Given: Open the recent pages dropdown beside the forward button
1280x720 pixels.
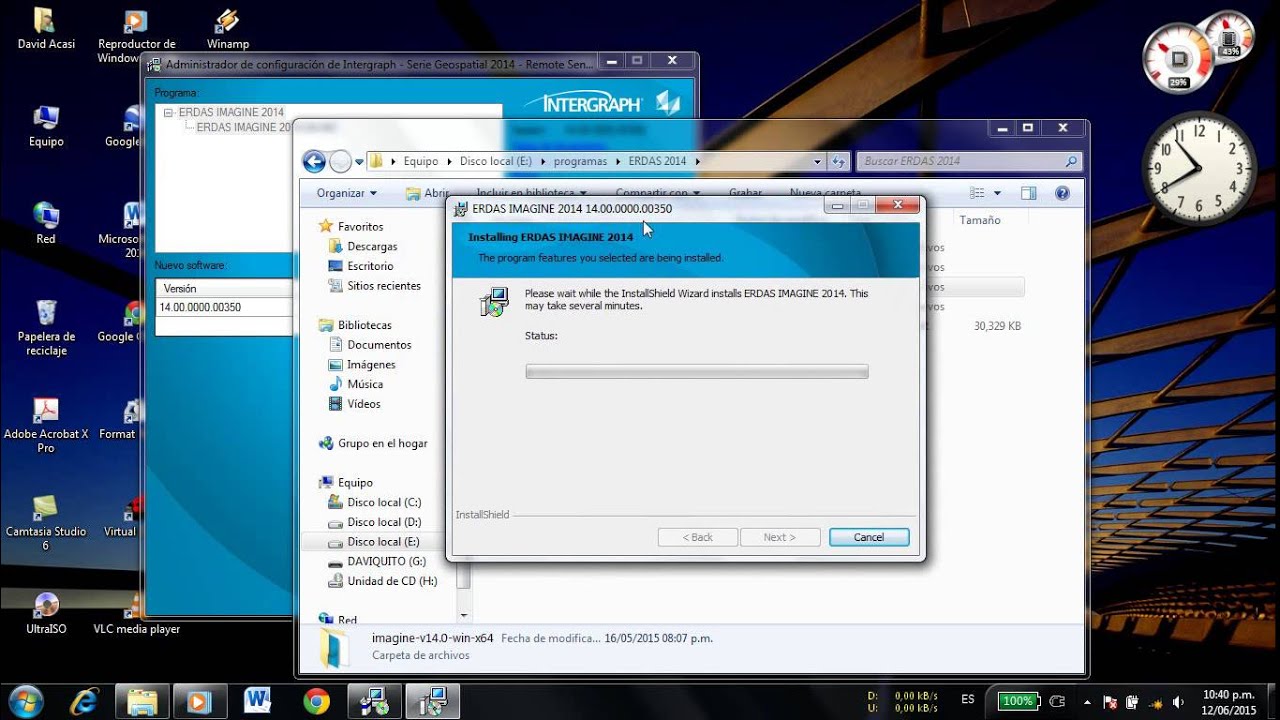Looking at the screenshot, I should pyautogui.click(x=359, y=162).
